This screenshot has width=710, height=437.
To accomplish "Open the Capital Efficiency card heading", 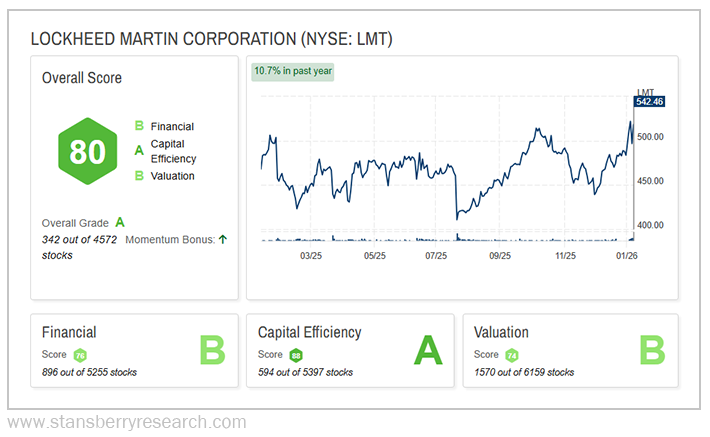I will [309, 332].
